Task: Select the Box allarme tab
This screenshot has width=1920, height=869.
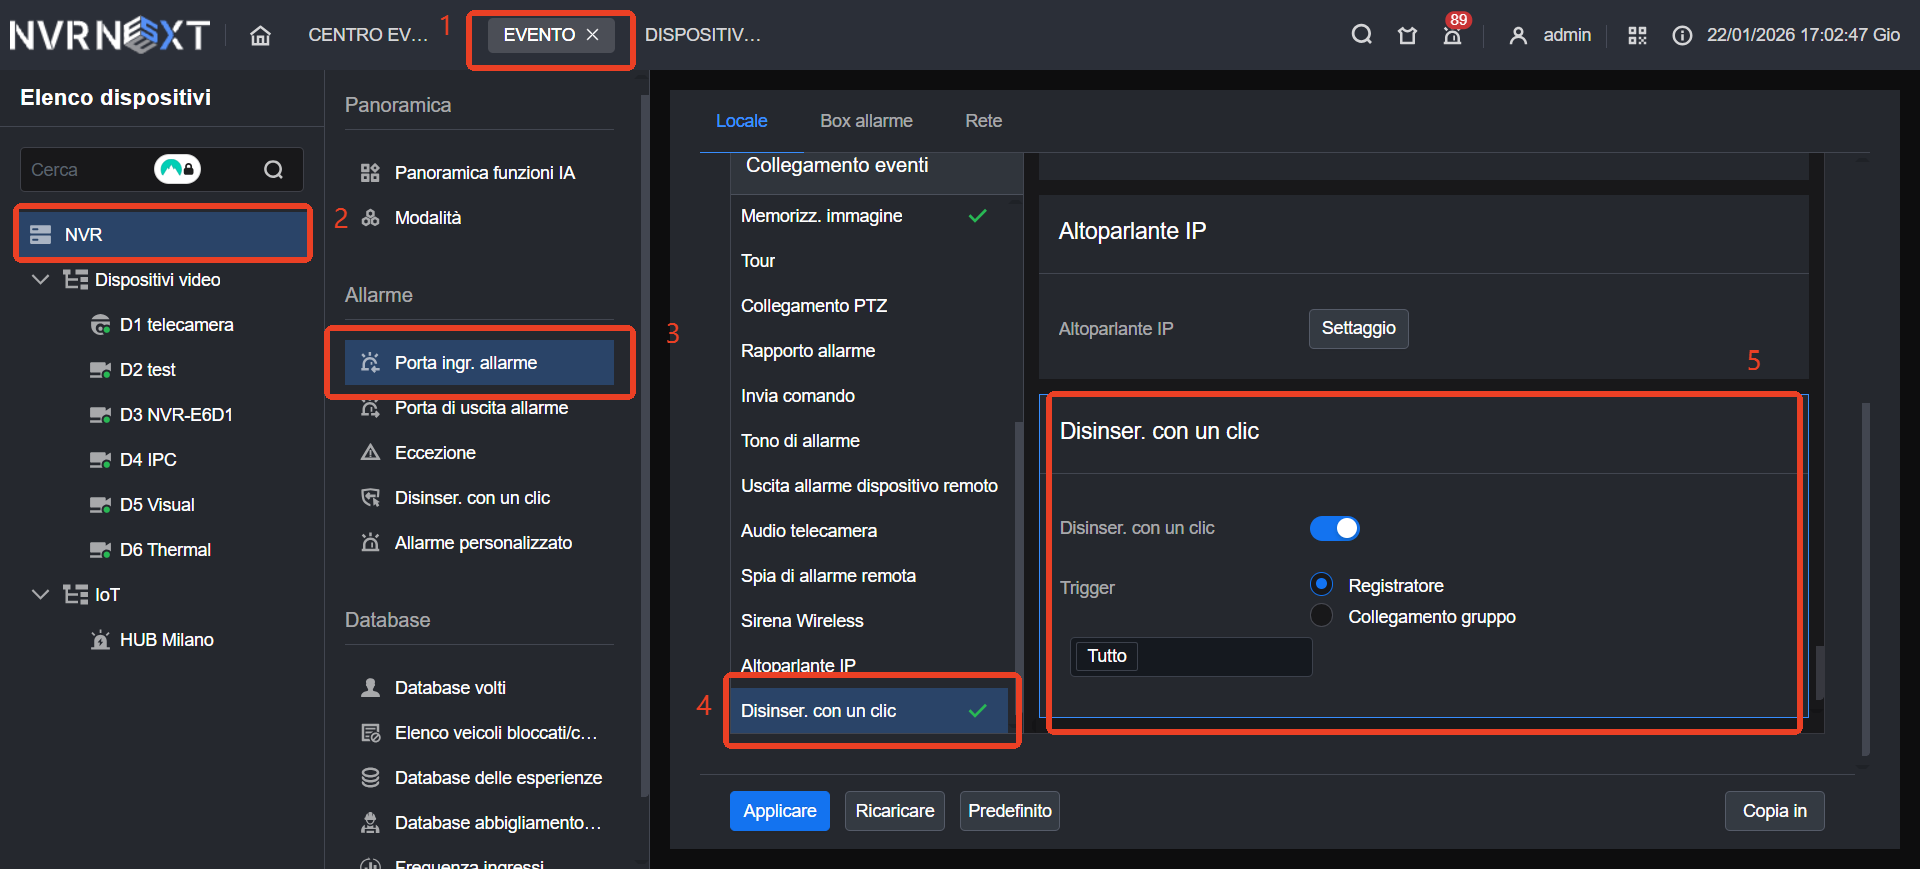Action: (866, 121)
